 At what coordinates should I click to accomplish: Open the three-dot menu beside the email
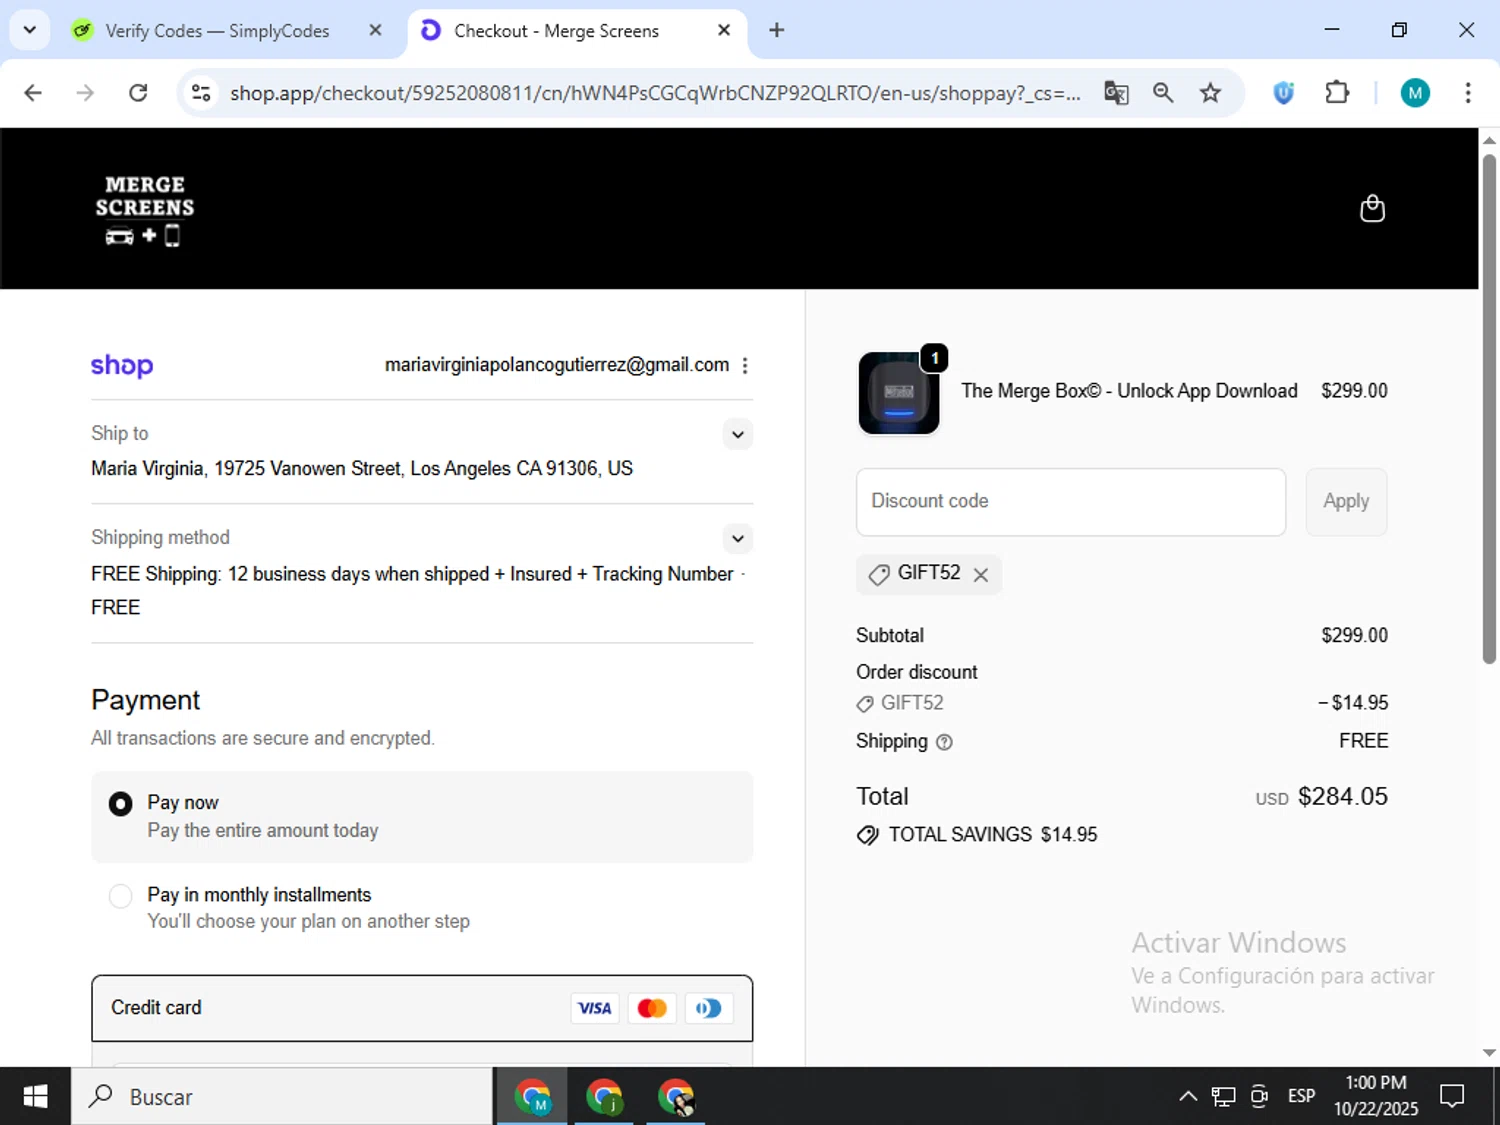pos(745,366)
